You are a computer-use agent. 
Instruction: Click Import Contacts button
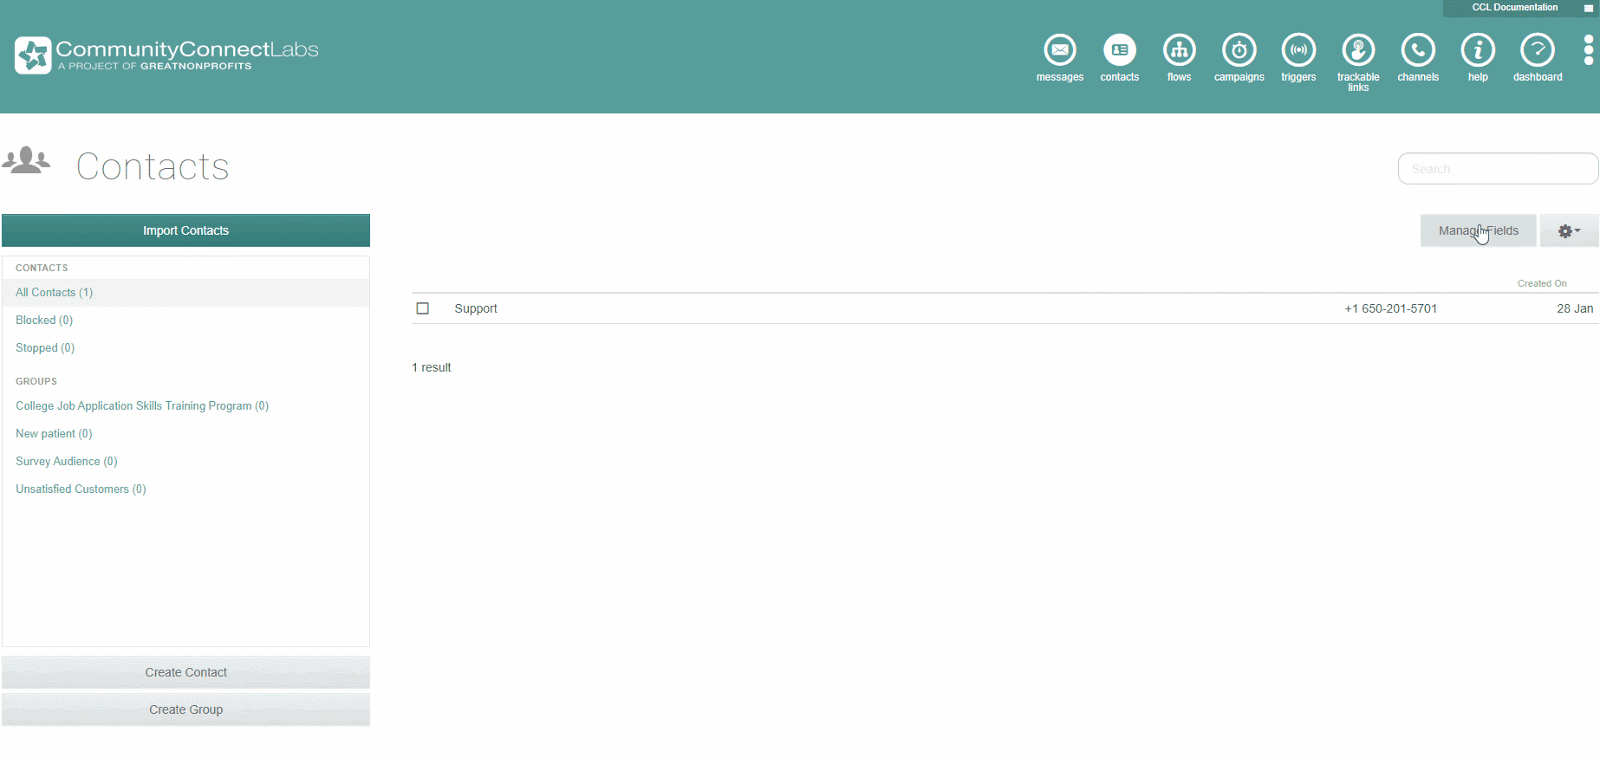point(186,230)
